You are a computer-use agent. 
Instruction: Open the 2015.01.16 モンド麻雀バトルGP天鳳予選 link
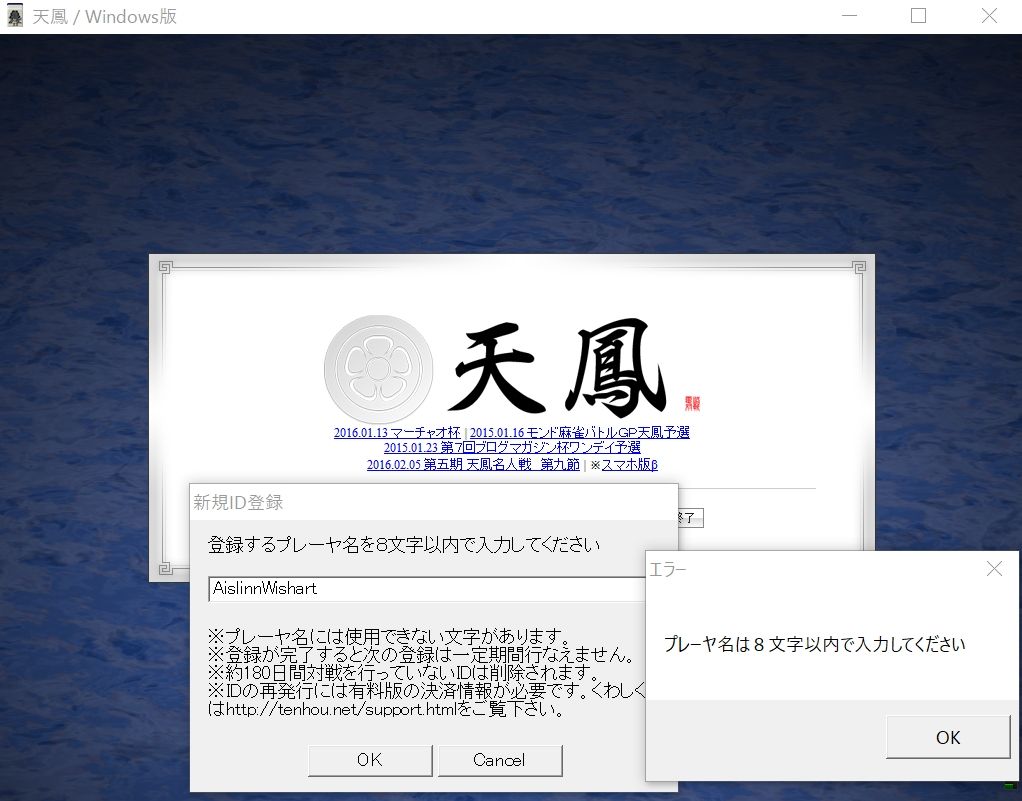point(579,432)
